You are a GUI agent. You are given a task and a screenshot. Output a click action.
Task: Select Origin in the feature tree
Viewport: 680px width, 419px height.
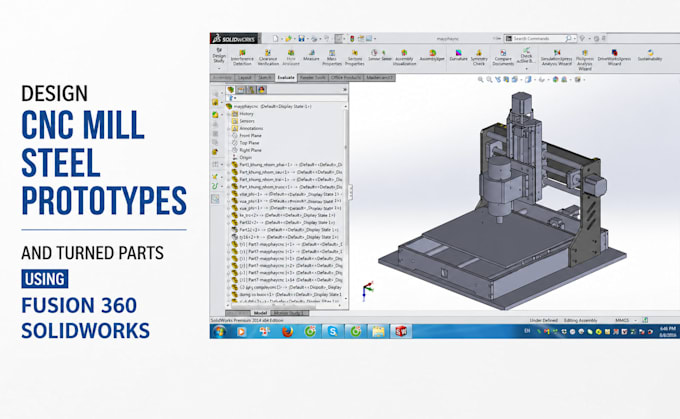point(245,157)
